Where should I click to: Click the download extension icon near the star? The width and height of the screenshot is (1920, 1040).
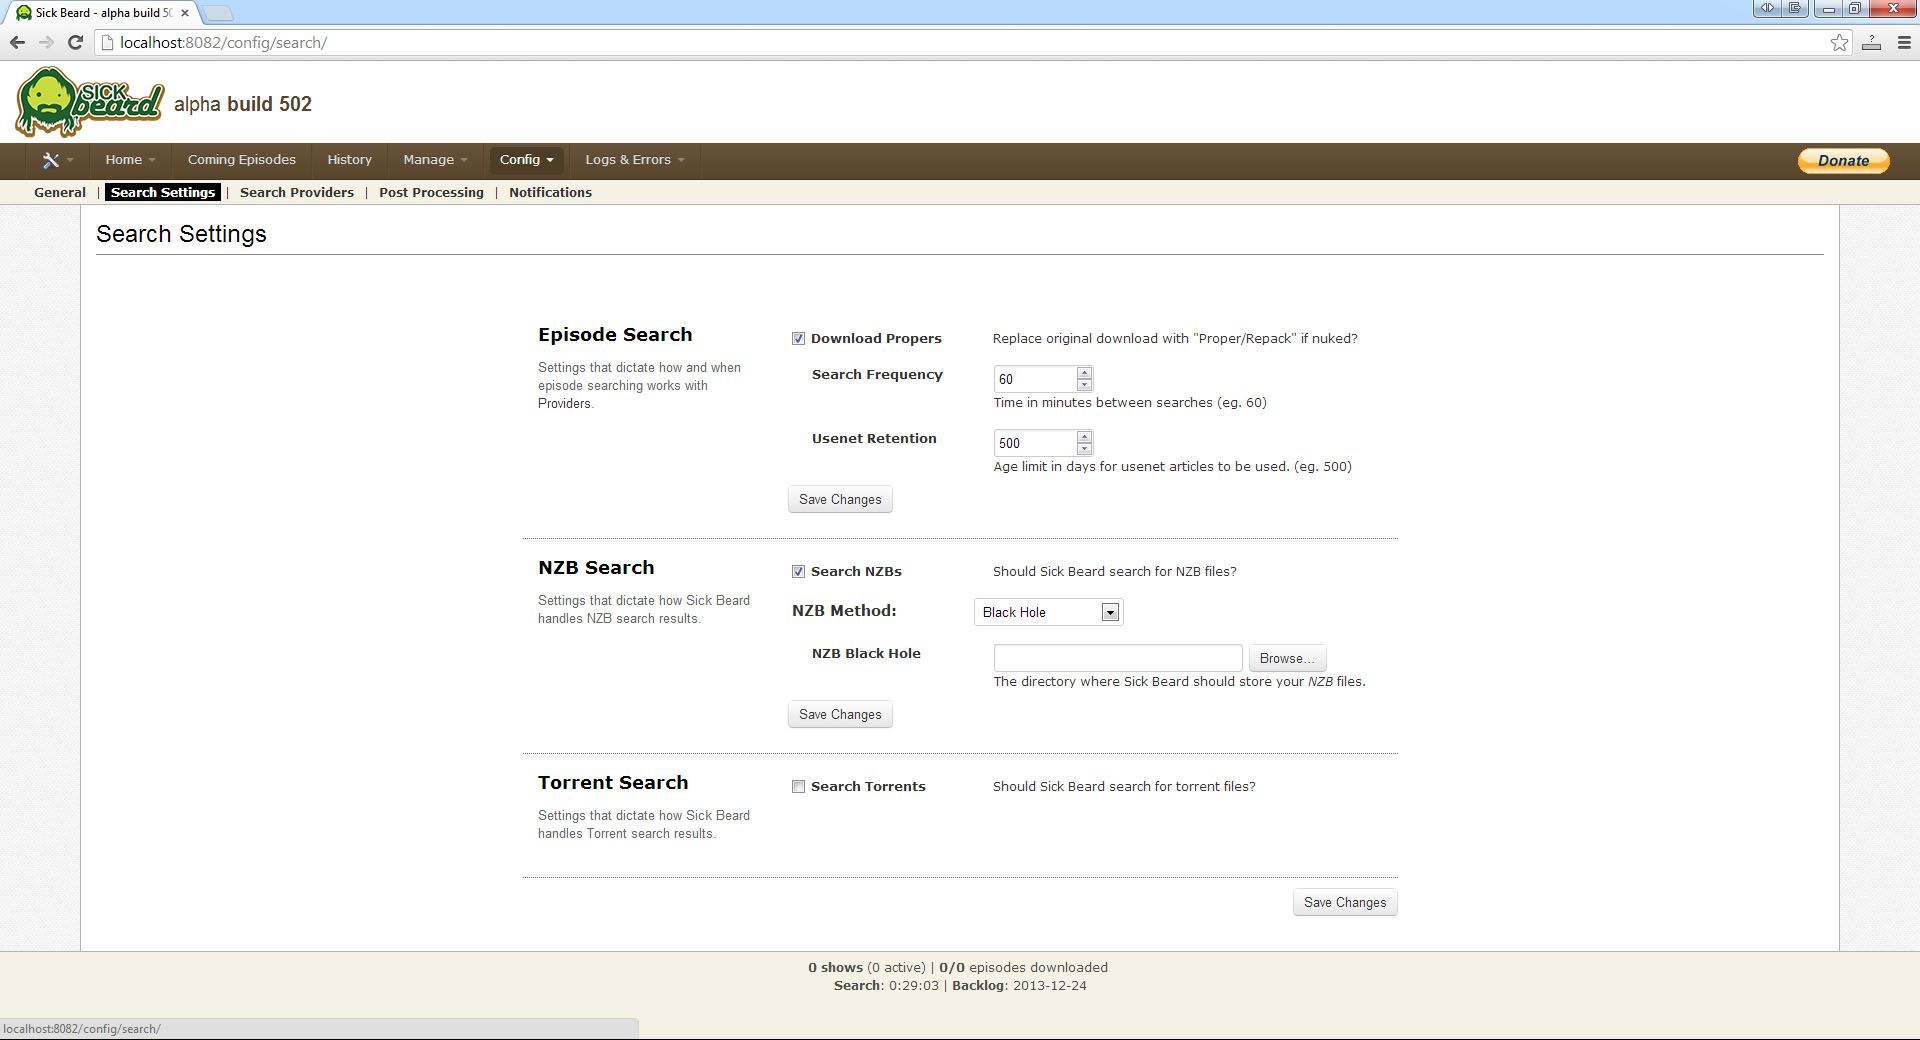[1871, 42]
